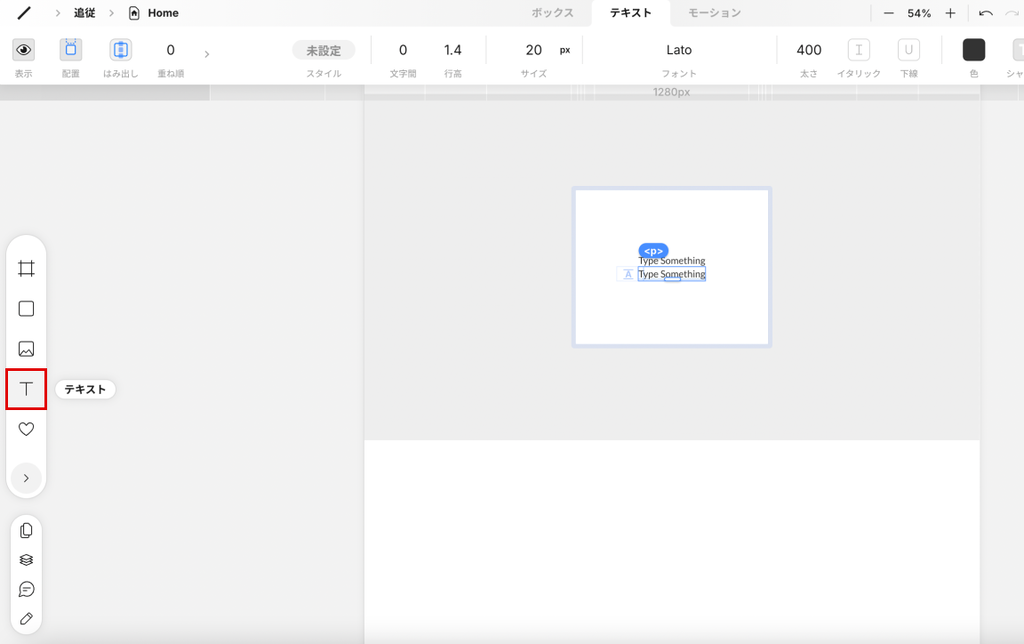The height and width of the screenshot is (644, 1024).
Task: Open the 未設定 style dropdown
Action: click(x=323, y=50)
